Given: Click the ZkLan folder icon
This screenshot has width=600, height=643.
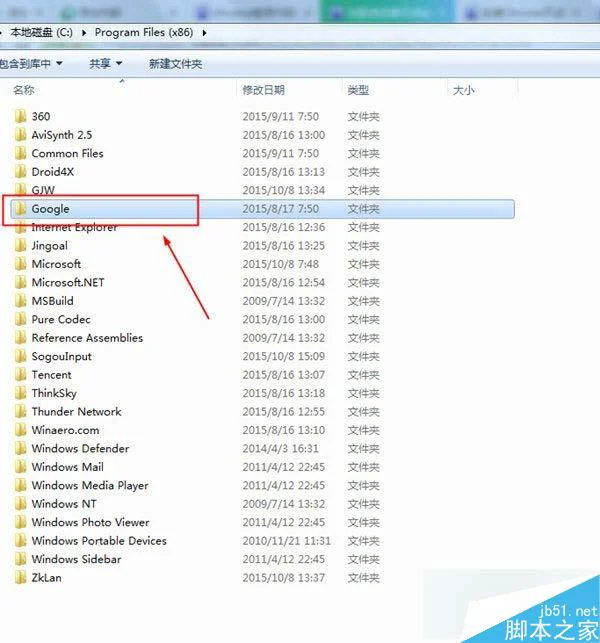Looking at the screenshot, I should tap(20, 578).
